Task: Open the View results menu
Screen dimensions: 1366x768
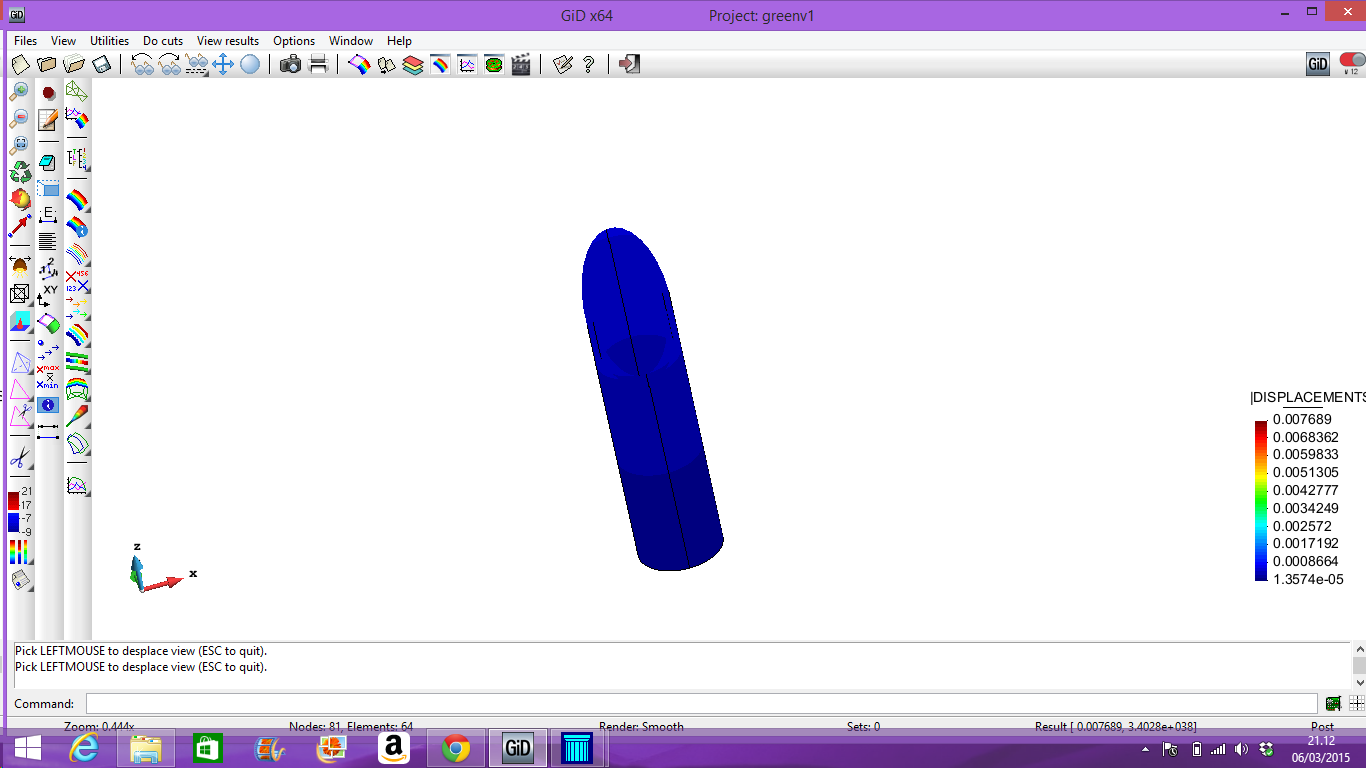Action: tap(227, 41)
